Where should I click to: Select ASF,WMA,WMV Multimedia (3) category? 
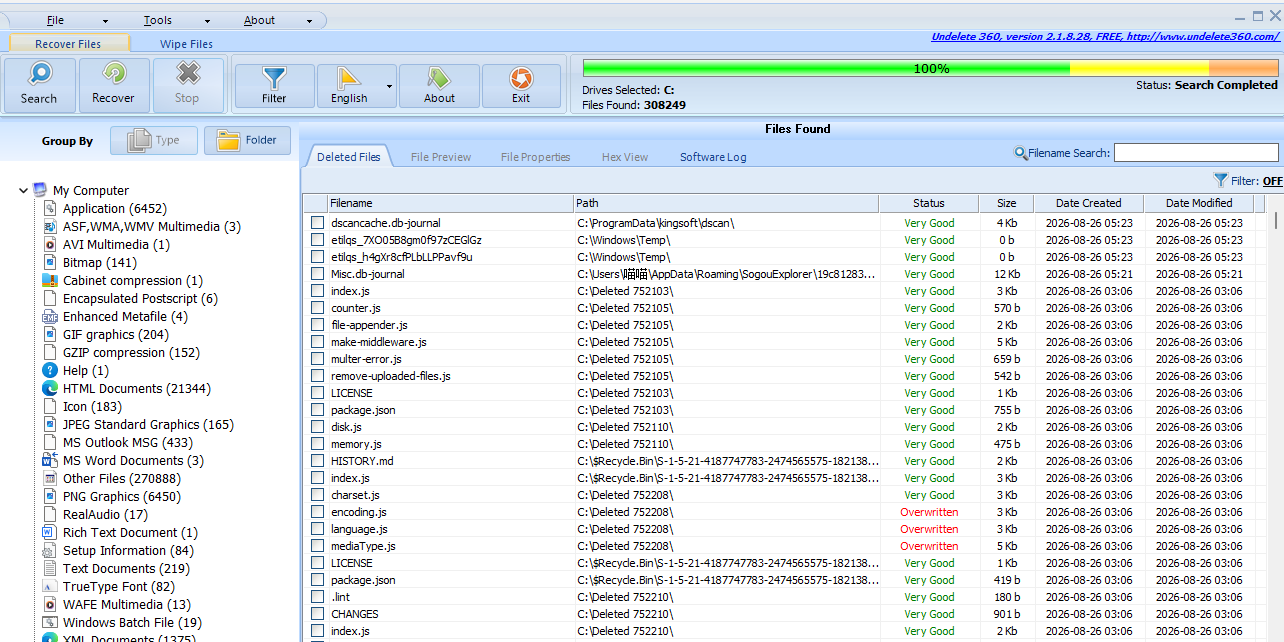point(152,226)
